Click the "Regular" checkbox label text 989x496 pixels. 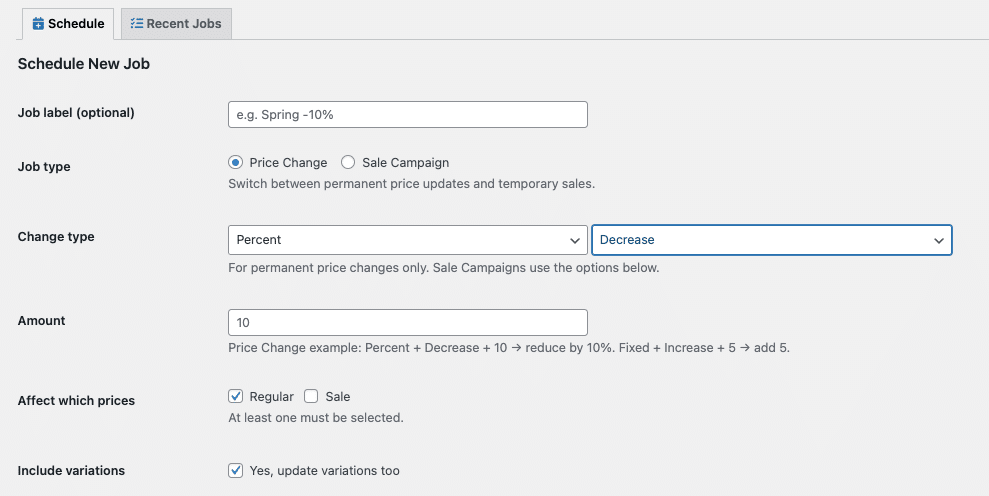[271, 396]
